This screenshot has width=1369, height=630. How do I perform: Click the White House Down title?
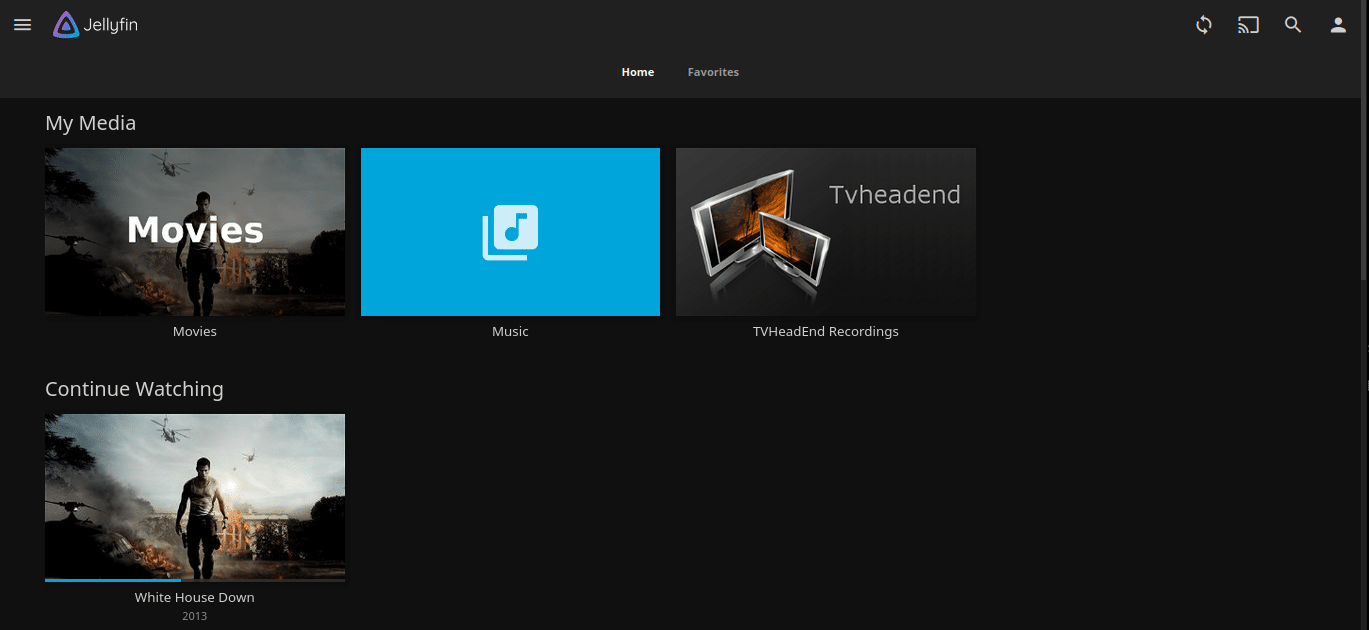pyautogui.click(x=195, y=597)
